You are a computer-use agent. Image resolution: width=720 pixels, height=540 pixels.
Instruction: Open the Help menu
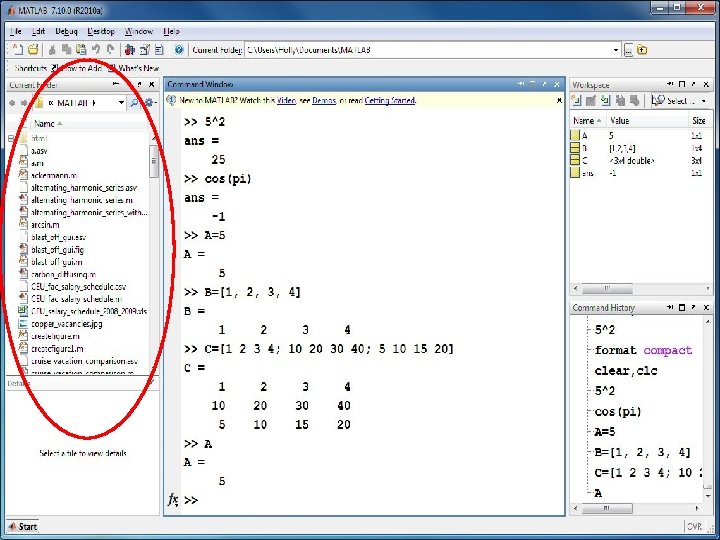pos(171,31)
